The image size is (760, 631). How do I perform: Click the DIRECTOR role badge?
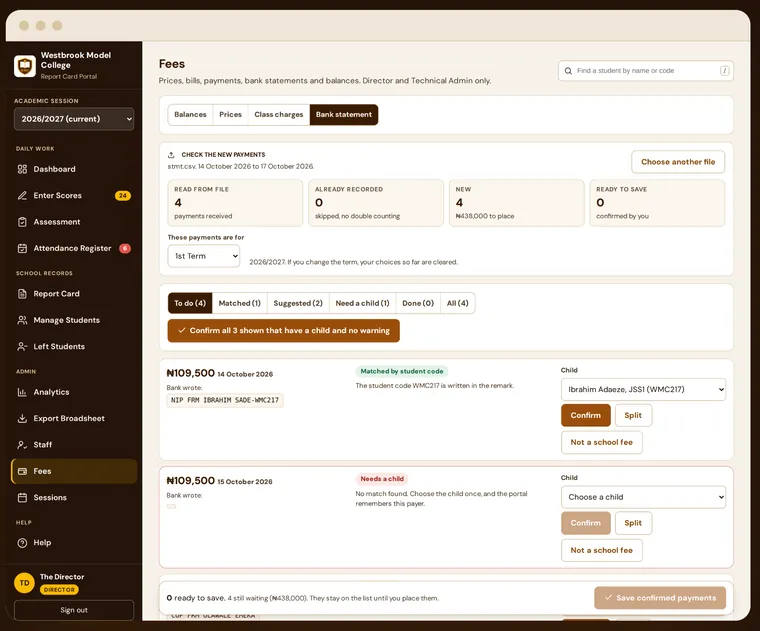pos(59,590)
